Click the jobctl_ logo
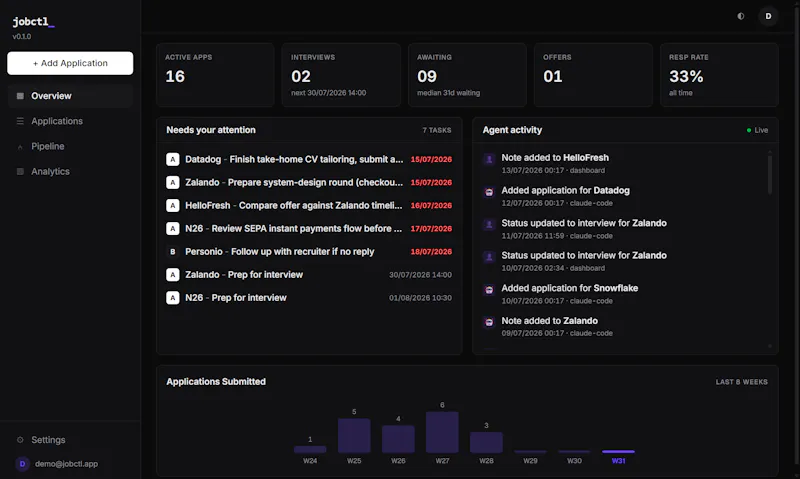 tap(33, 22)
